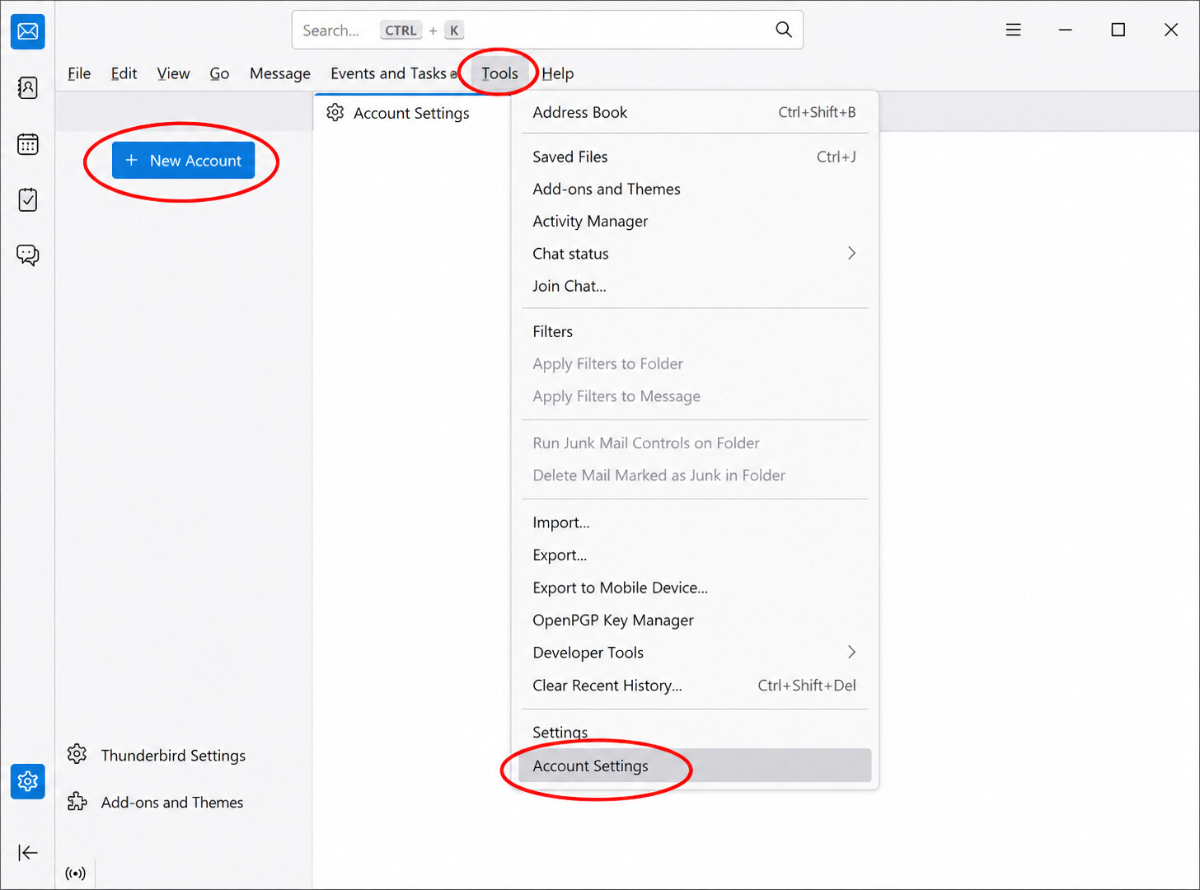The image size is (1200, 890).
Task: Choose Join Chat... menu entry
Action: [695, 286]
